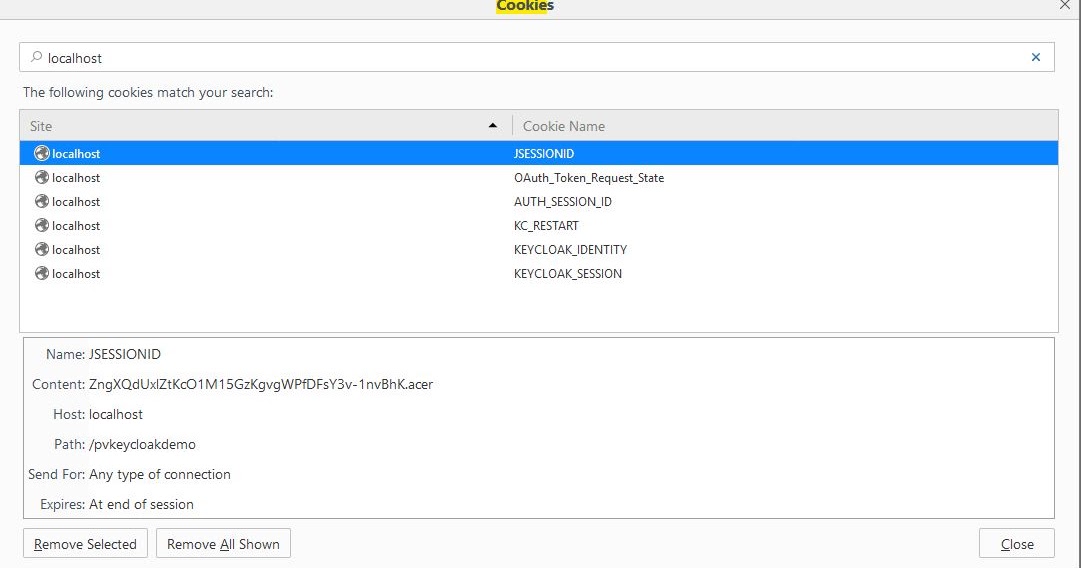This screenshot has height=568, width=1081.
Task: Click globe icon of the AUTH_SESSION_ID row
Action: coord(42,201)
